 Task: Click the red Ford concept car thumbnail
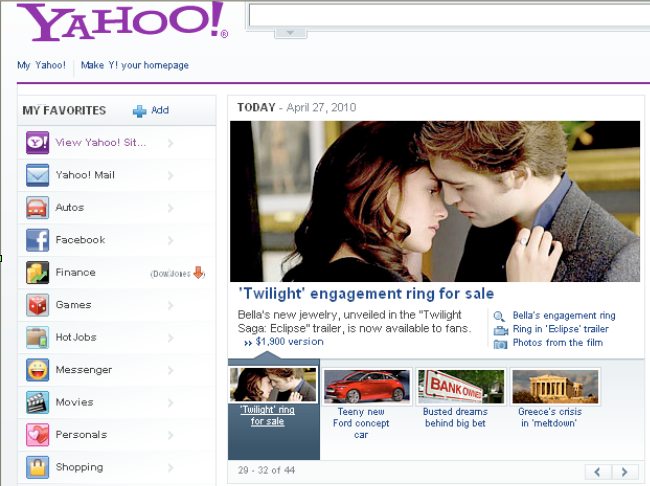367,386
